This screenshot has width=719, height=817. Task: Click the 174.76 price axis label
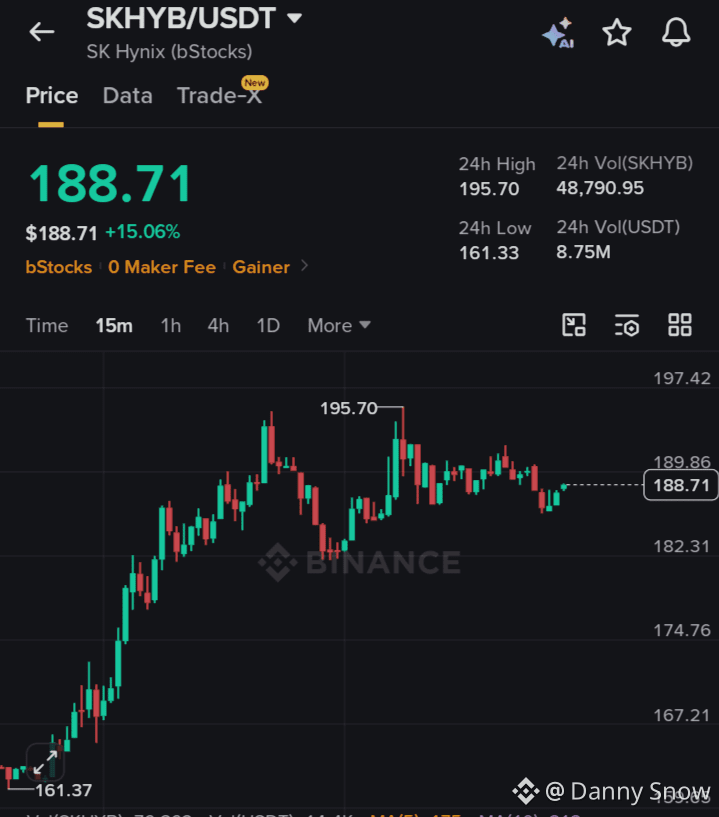pyautogui.click(x=682, y=630)
